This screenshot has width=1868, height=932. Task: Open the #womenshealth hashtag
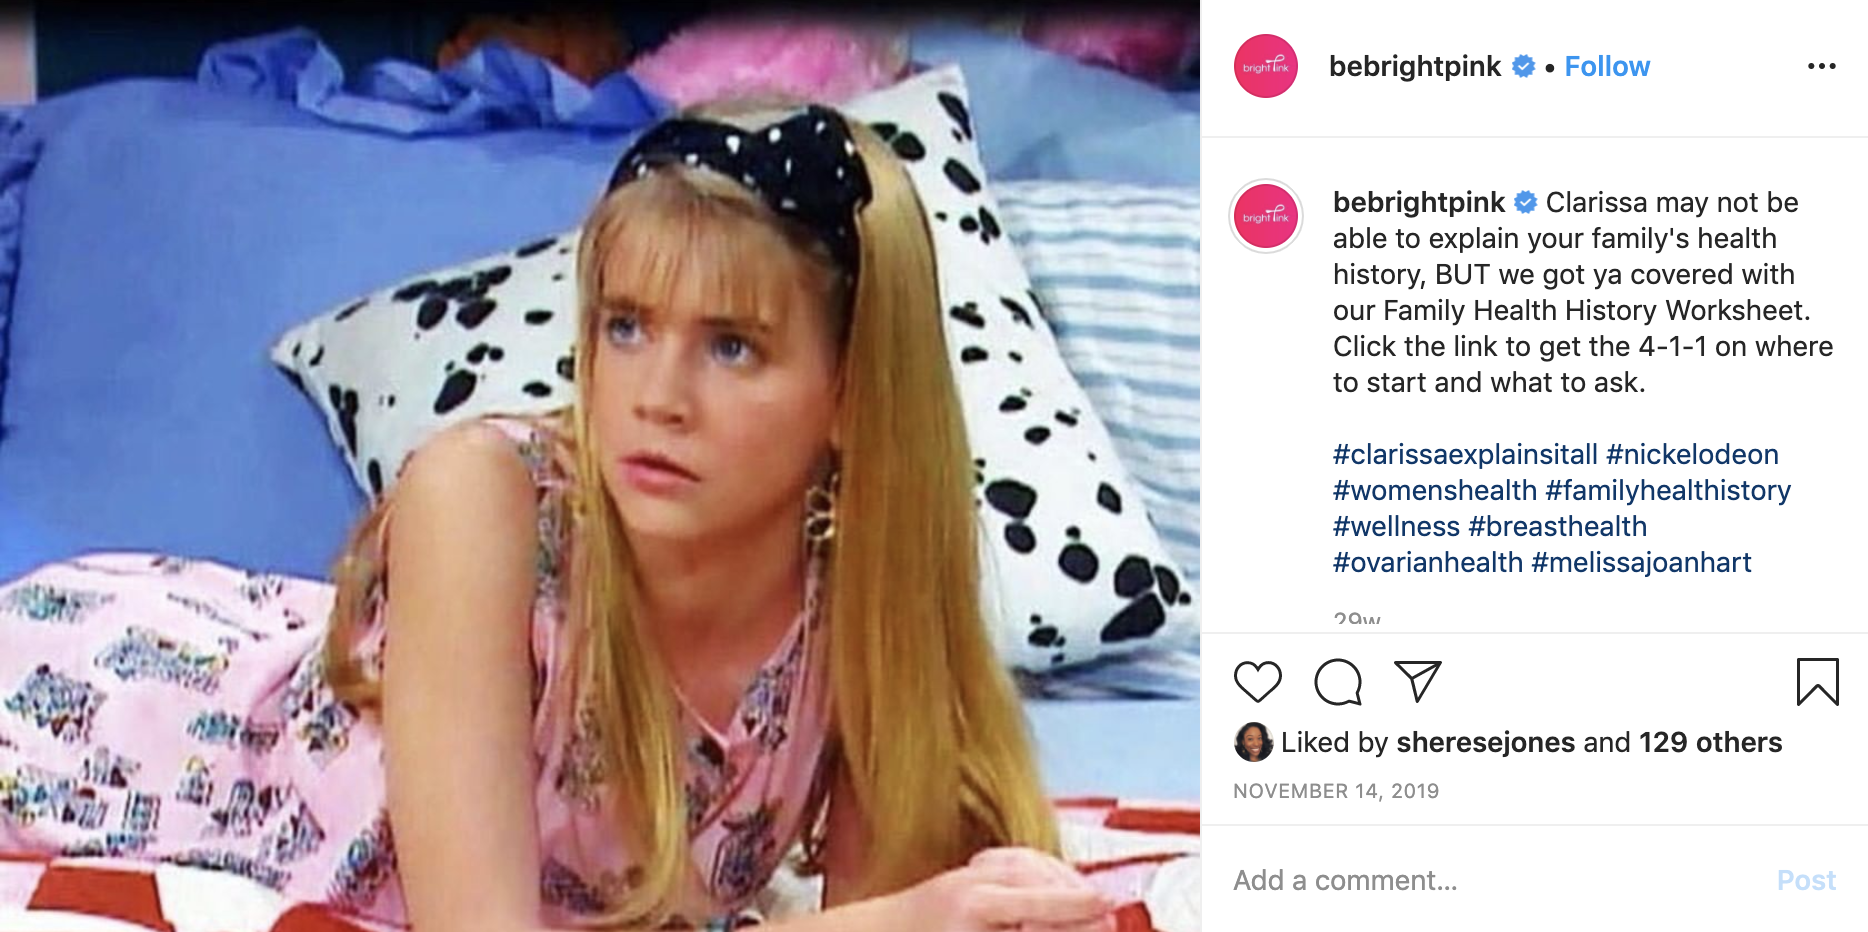point(1435,490)
